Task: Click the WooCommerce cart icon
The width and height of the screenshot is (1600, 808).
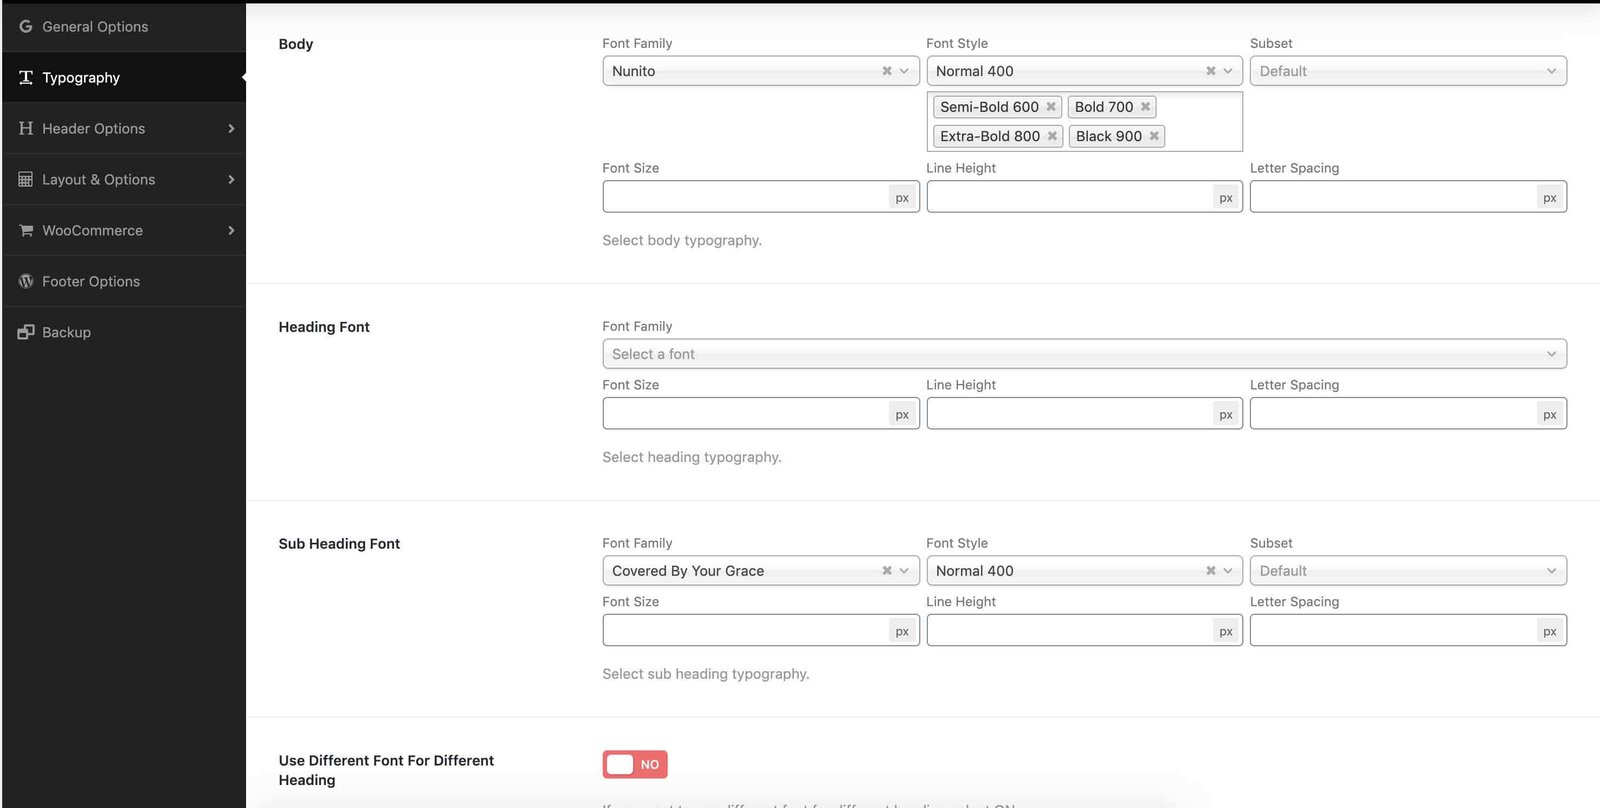Action: pyautogui.click(x=26, y=231)
